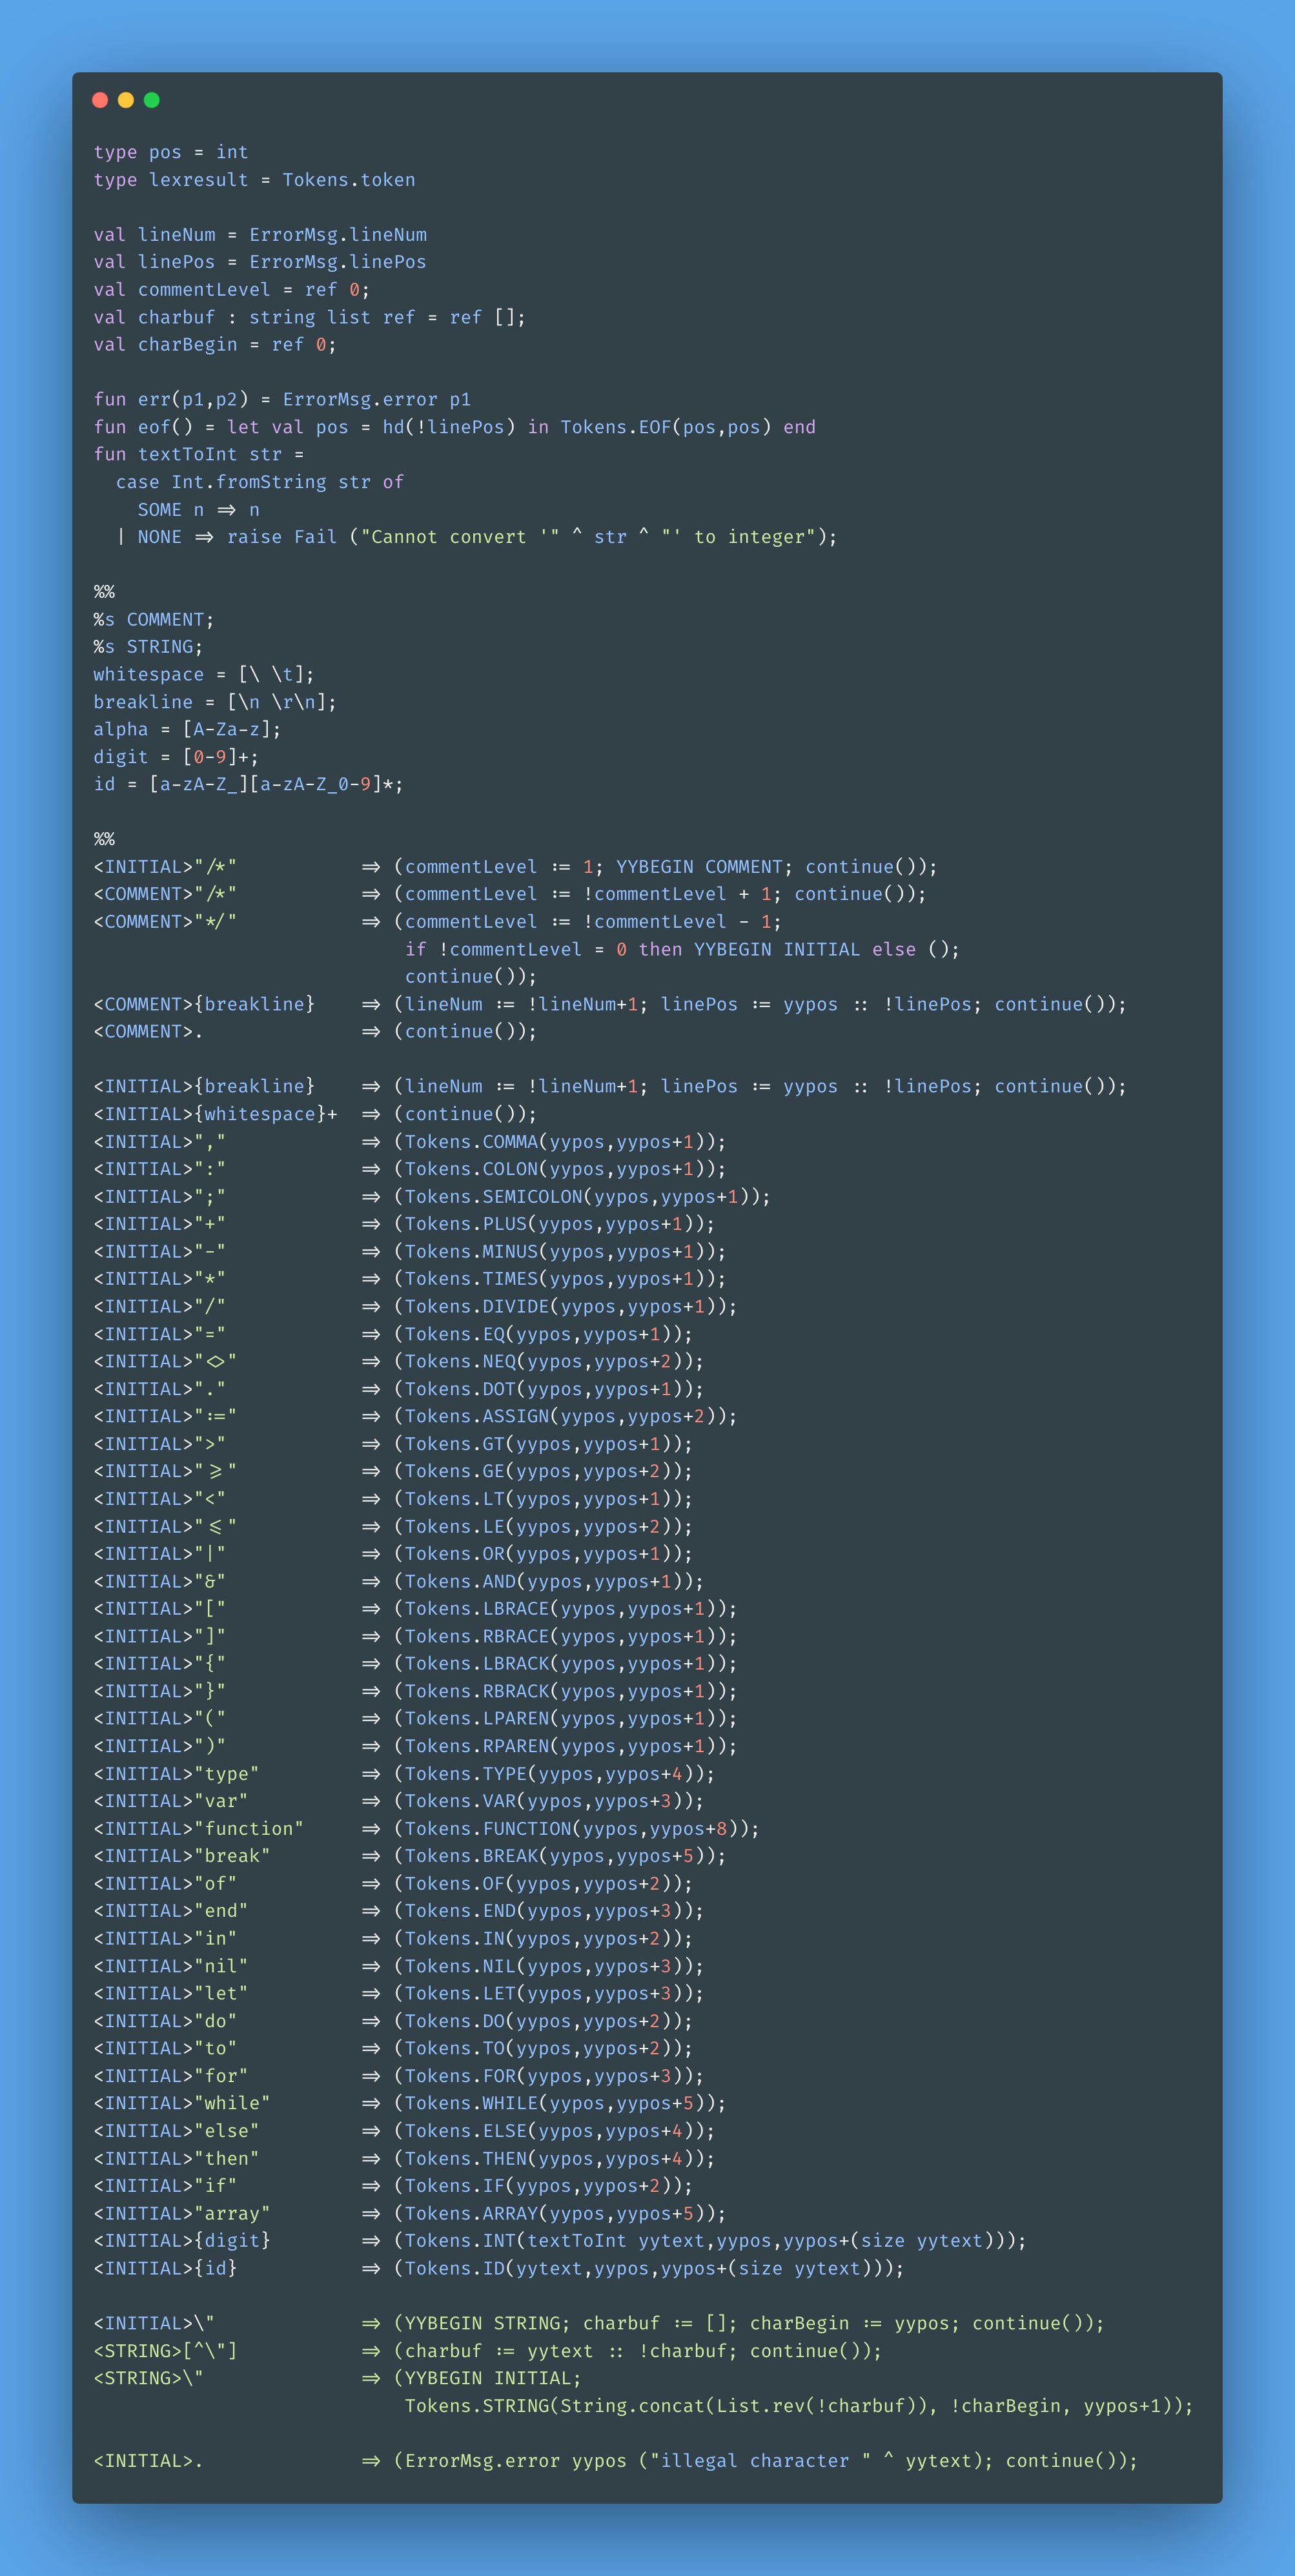Click the Tokens.LE rule
This screenshot has height=2576, width=1295.
[x=393, y=1527]
